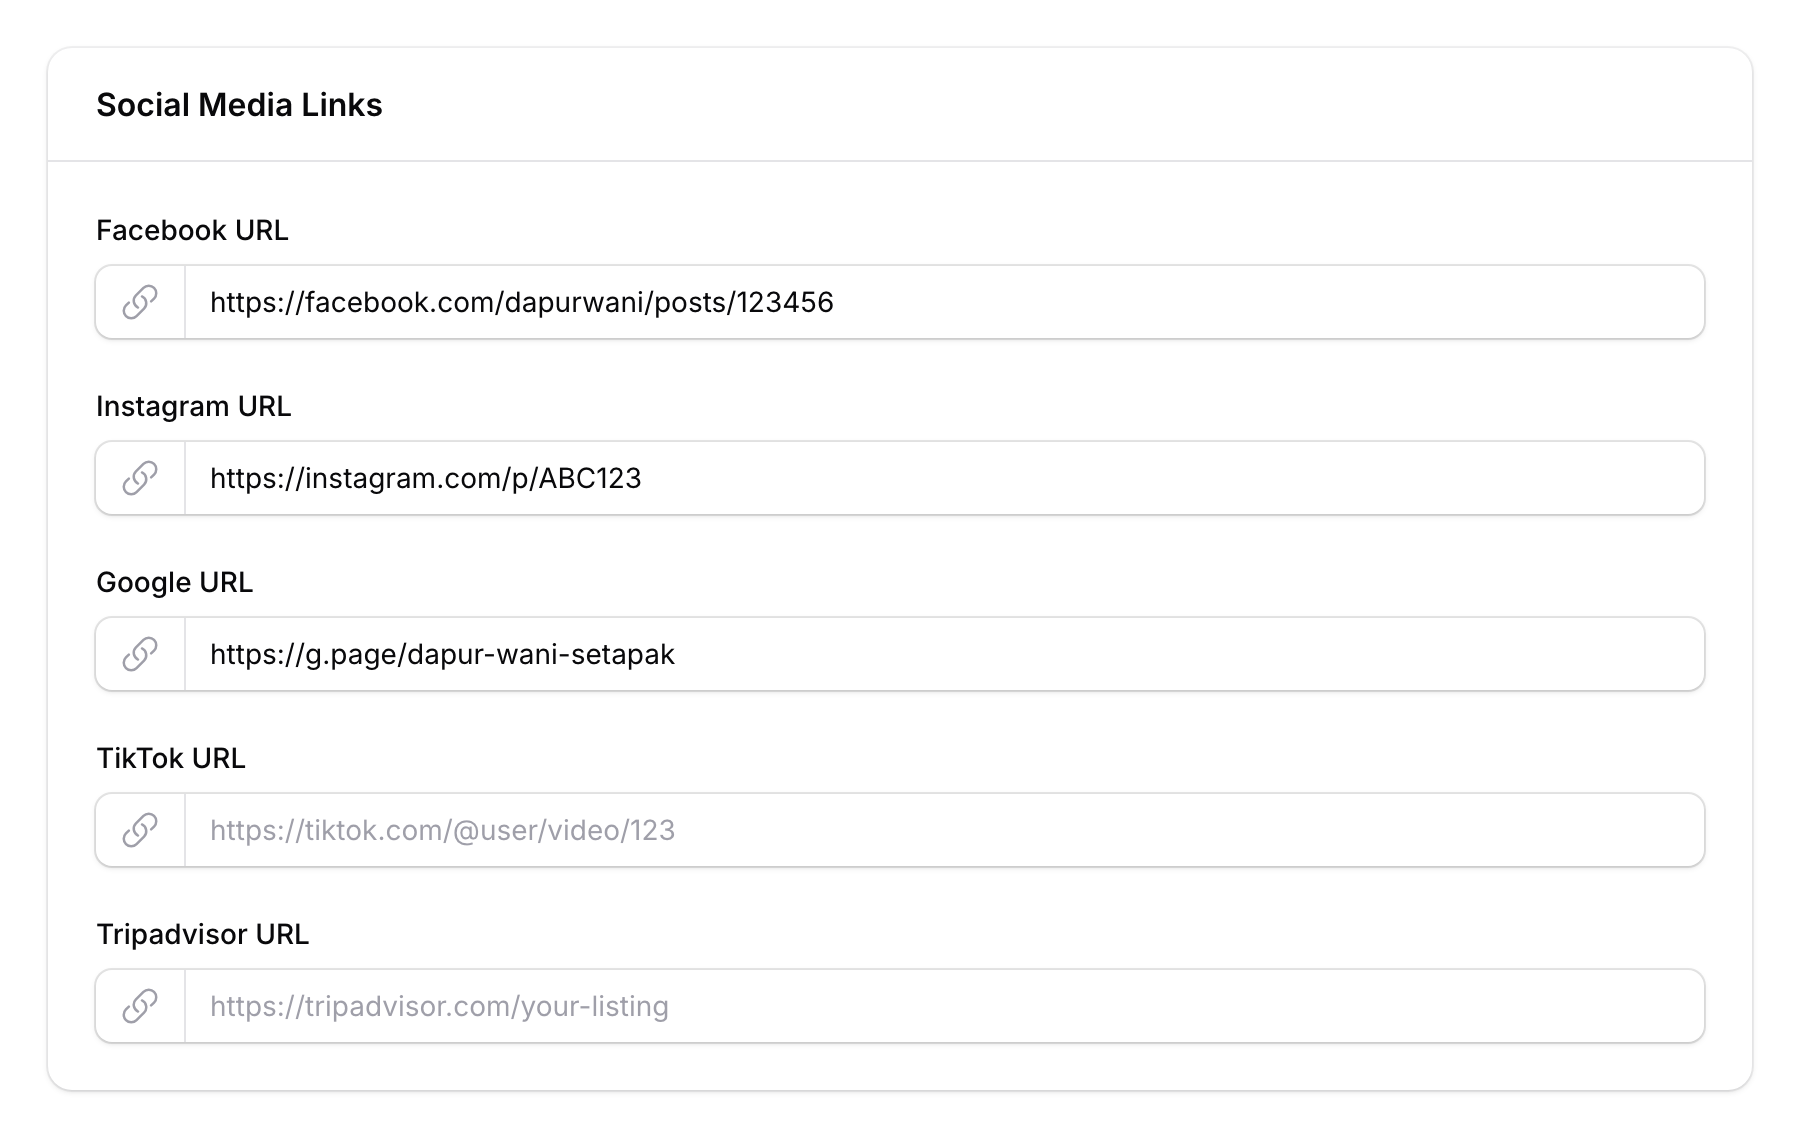Click the link icon beside Instagram URL field
Screen dimensions: 1800x1138
139,478
